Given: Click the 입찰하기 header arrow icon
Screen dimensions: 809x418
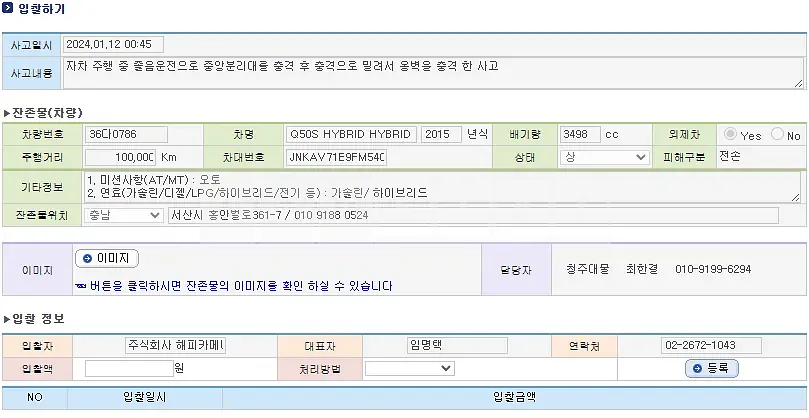Looking at the screenshot, I should [x=7, y=8].
